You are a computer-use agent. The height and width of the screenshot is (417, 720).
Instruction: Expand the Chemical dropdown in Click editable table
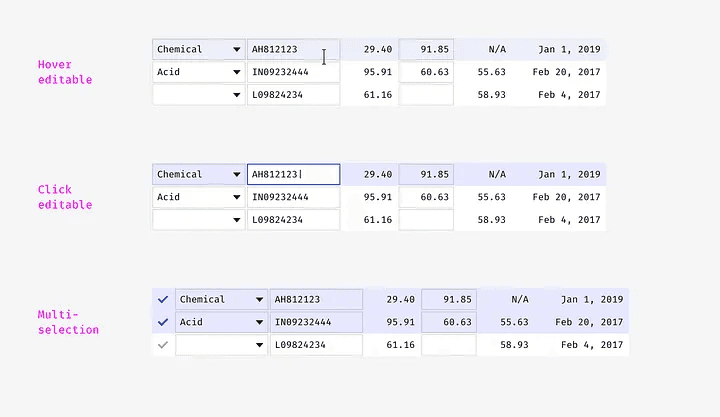click(x=199, y=175)
